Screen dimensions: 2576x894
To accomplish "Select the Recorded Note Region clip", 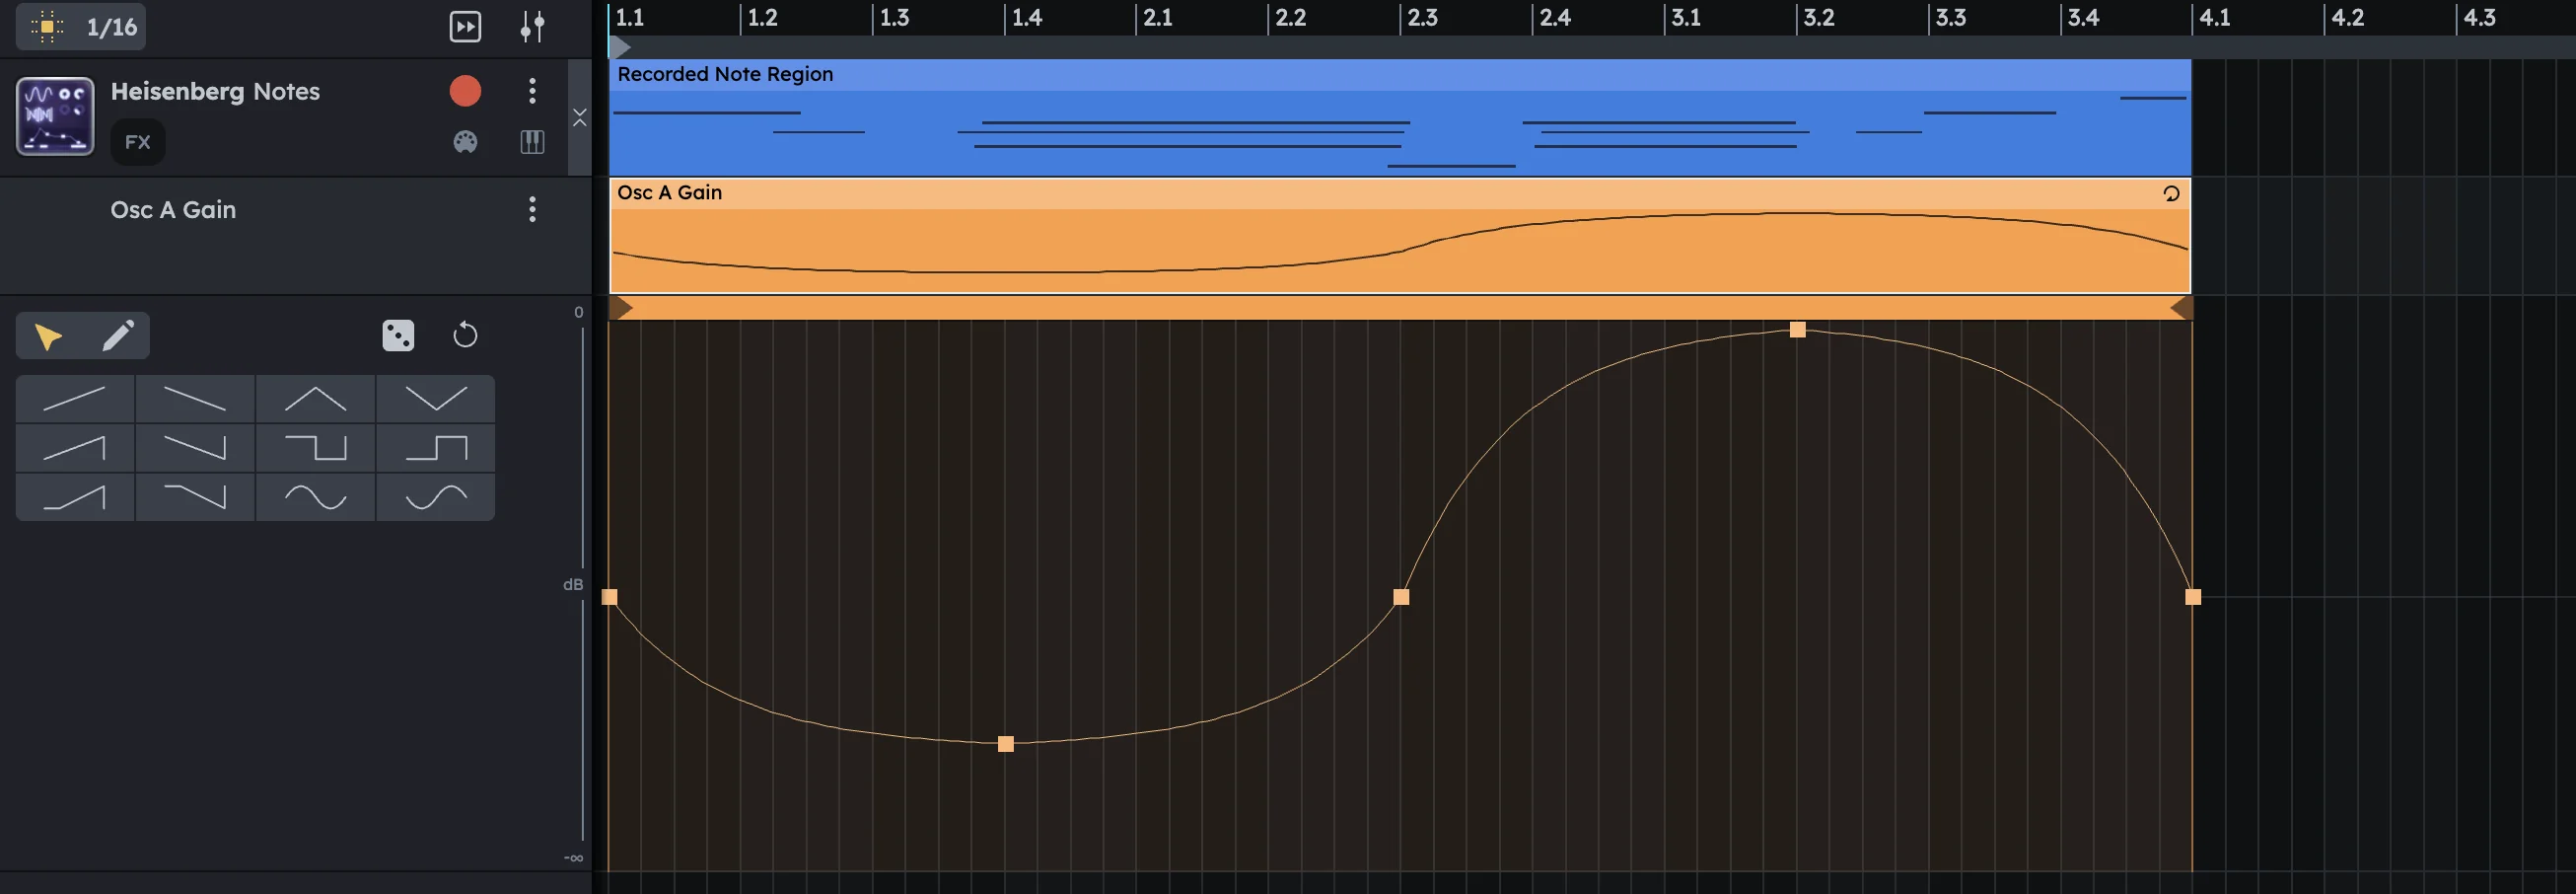I will [x=1400, y=115].
